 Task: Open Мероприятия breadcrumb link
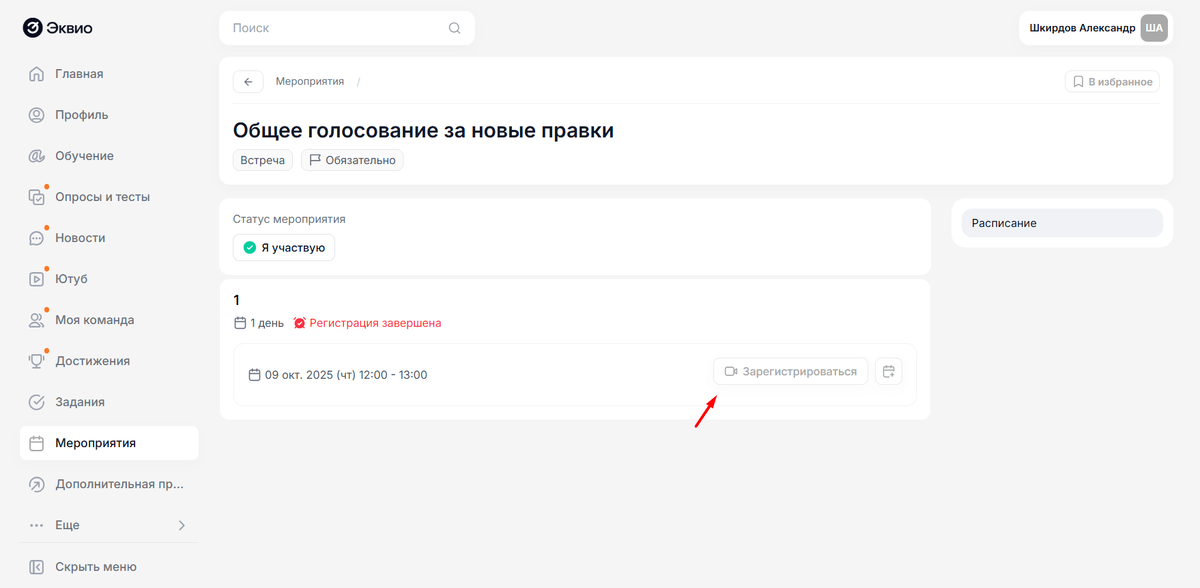pos(310,82)
